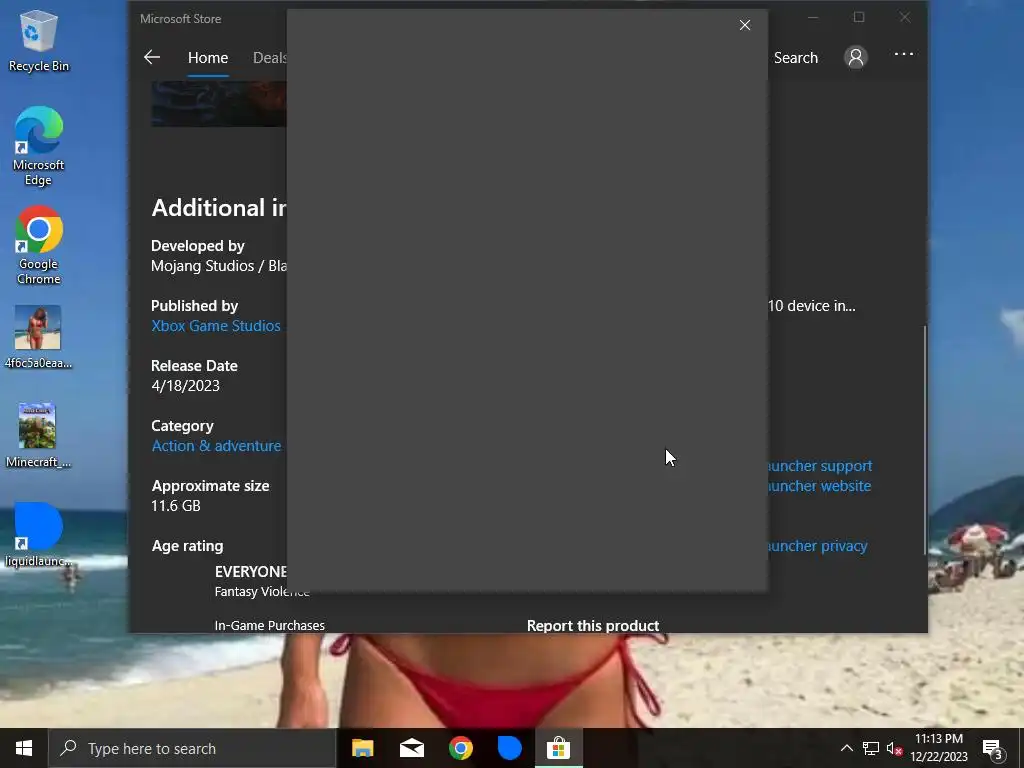Open the launcher privacy link

818,546
